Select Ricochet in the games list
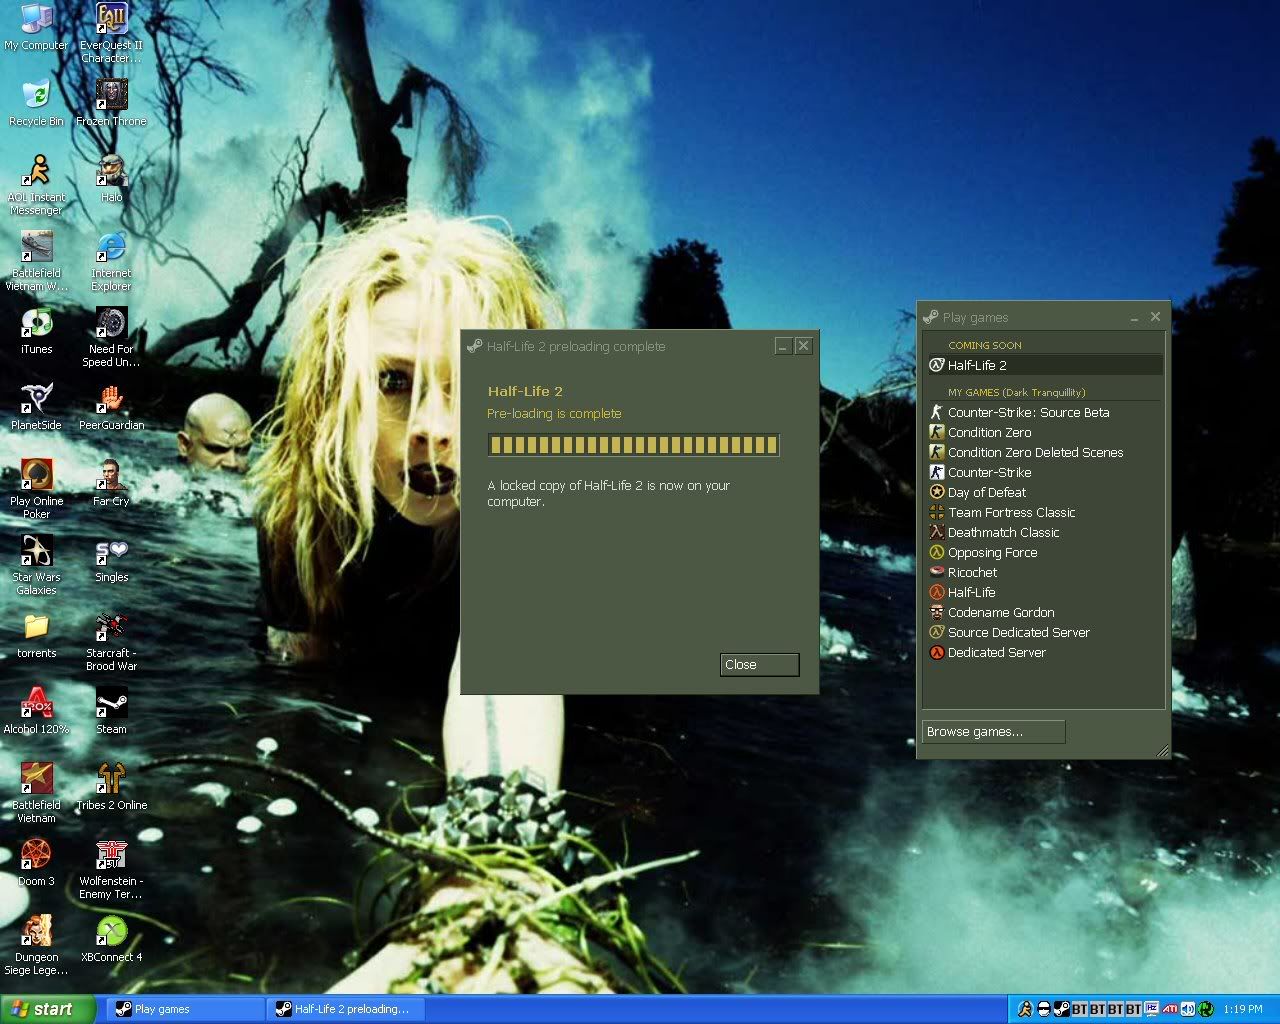Image resolution: width=1280 pixels, height=1024 pixels. 1045,572
